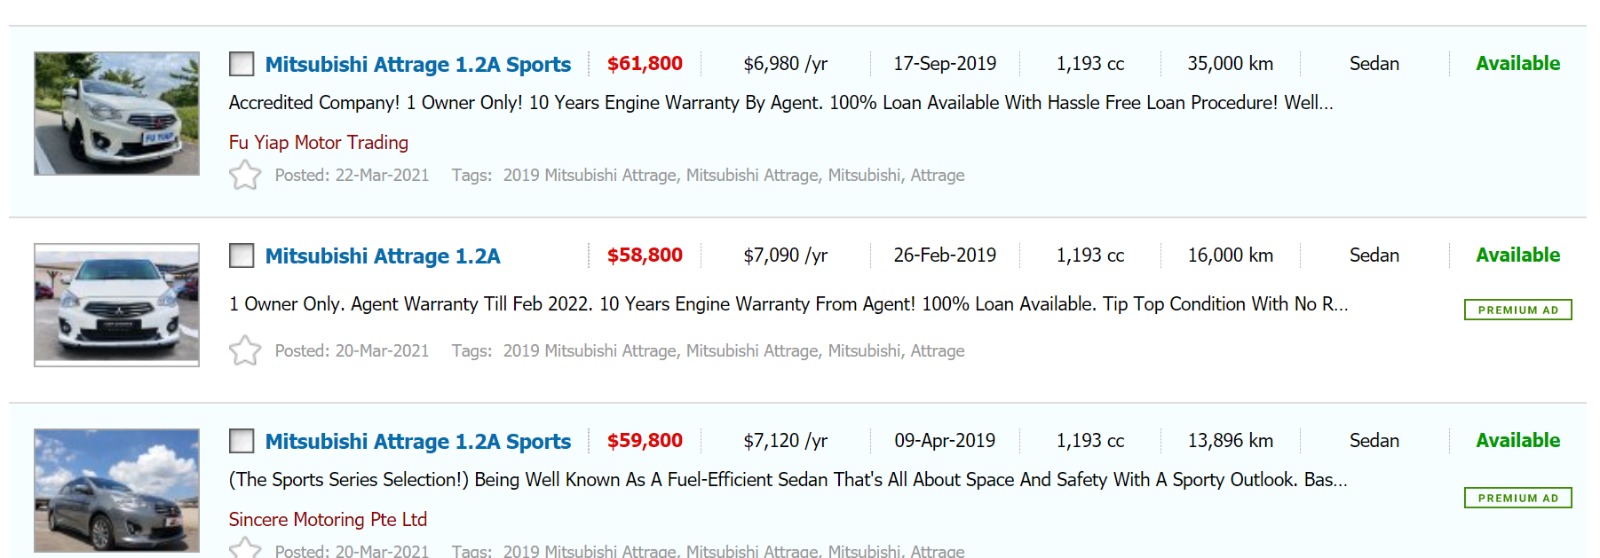Click Available status on the $61,800 listing
Viewport: 1600px width, 558px height.
point(1517,63)
